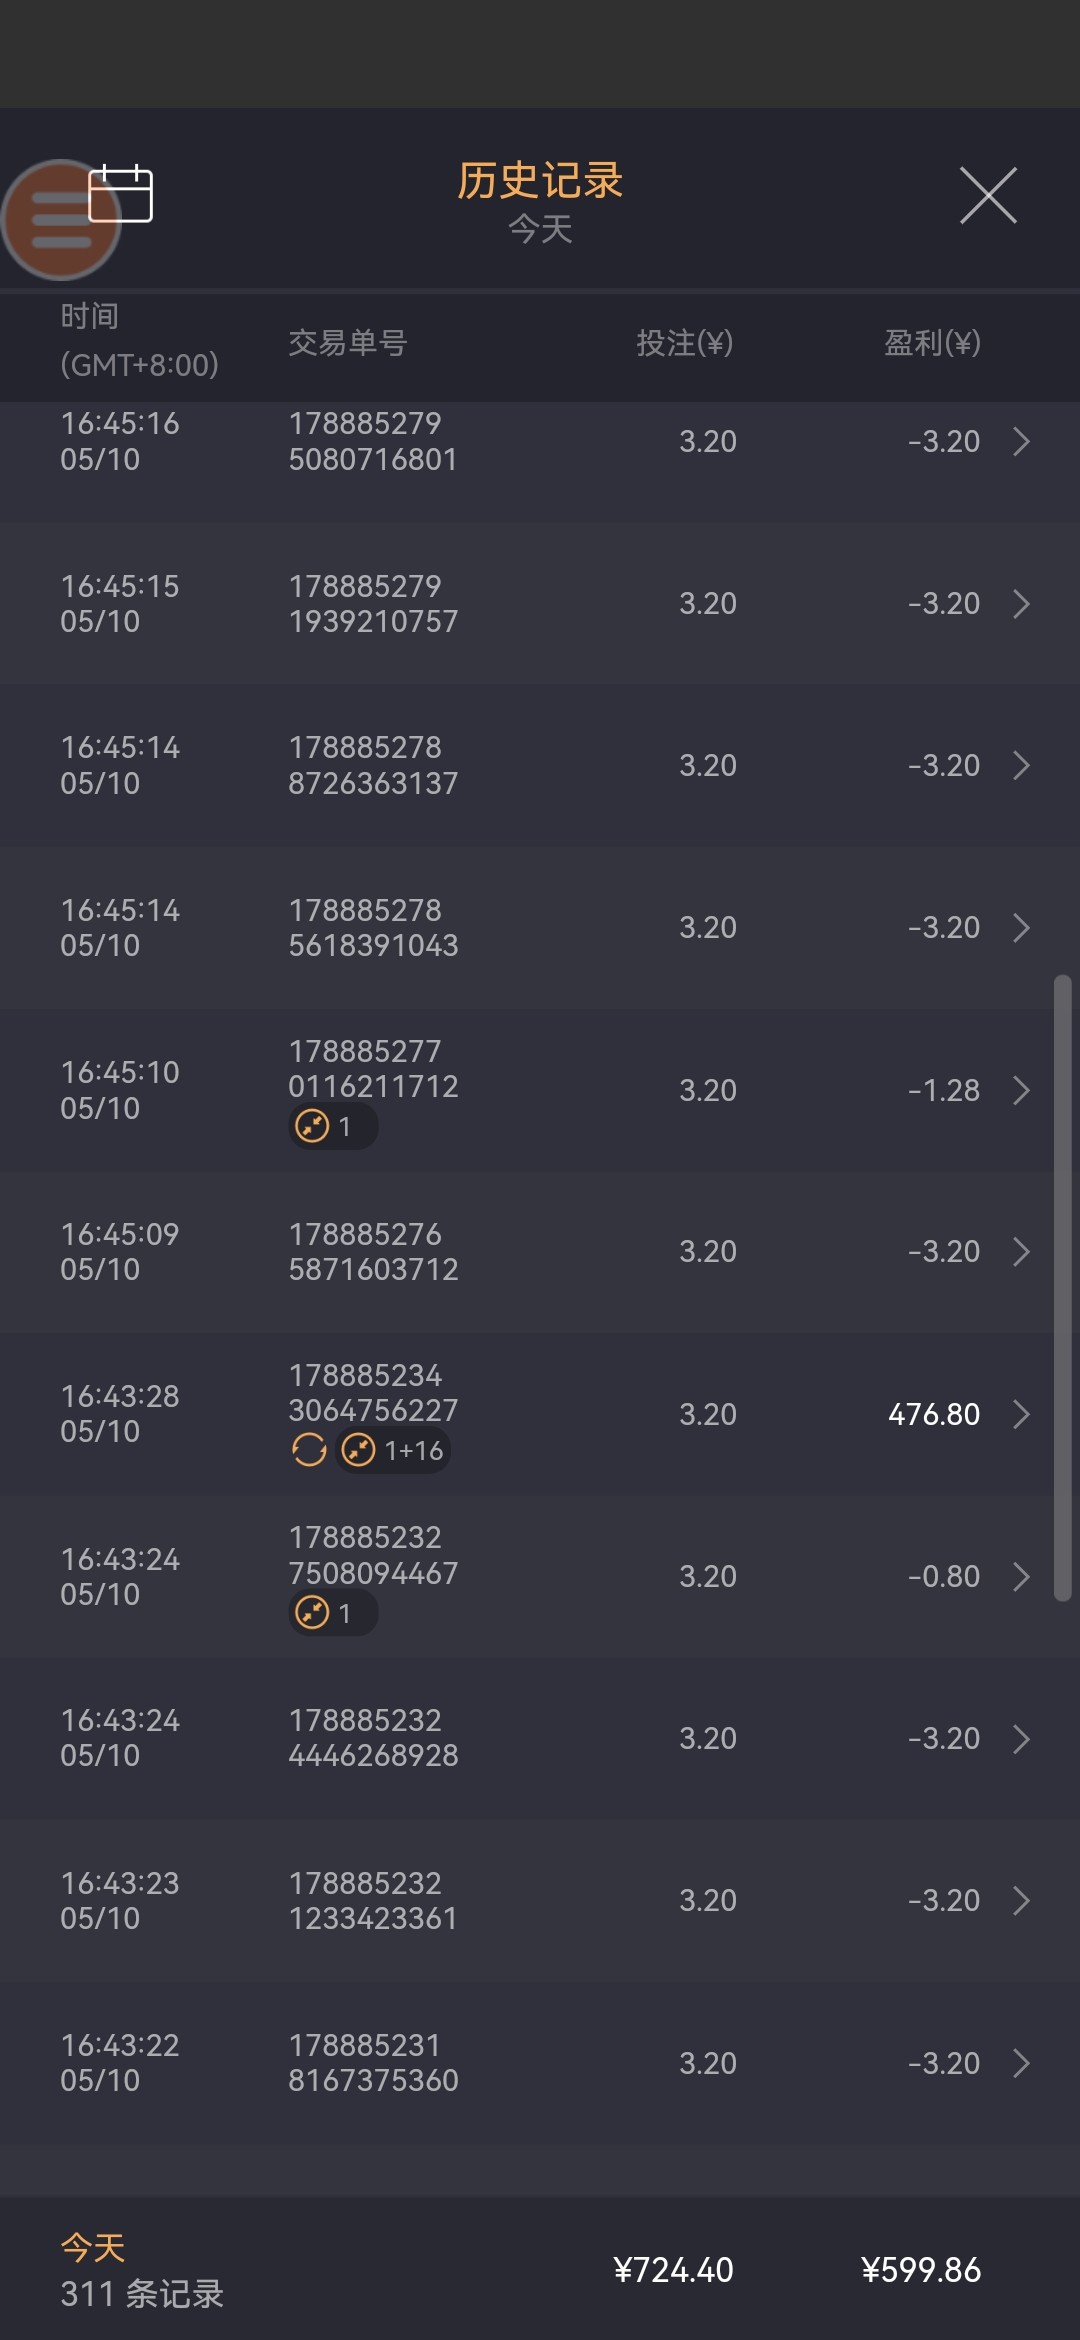Expand the 16:45:15 record chevron

click(1021, 604)
